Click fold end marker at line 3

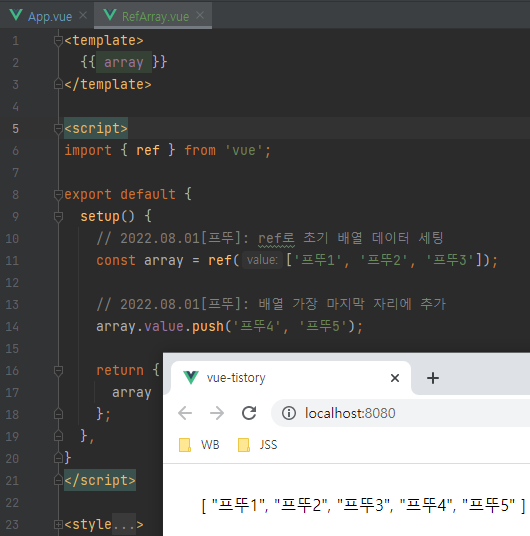coord(58,84)
